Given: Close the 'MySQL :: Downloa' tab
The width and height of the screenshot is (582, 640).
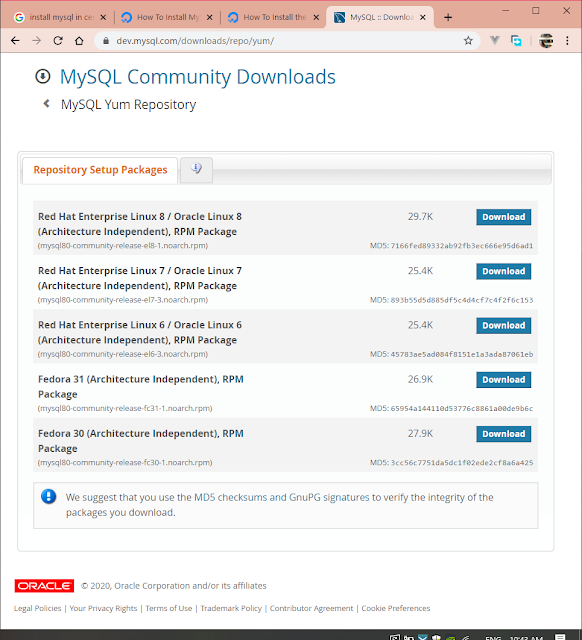Looking at the screenshot, I should pos(423,17).
